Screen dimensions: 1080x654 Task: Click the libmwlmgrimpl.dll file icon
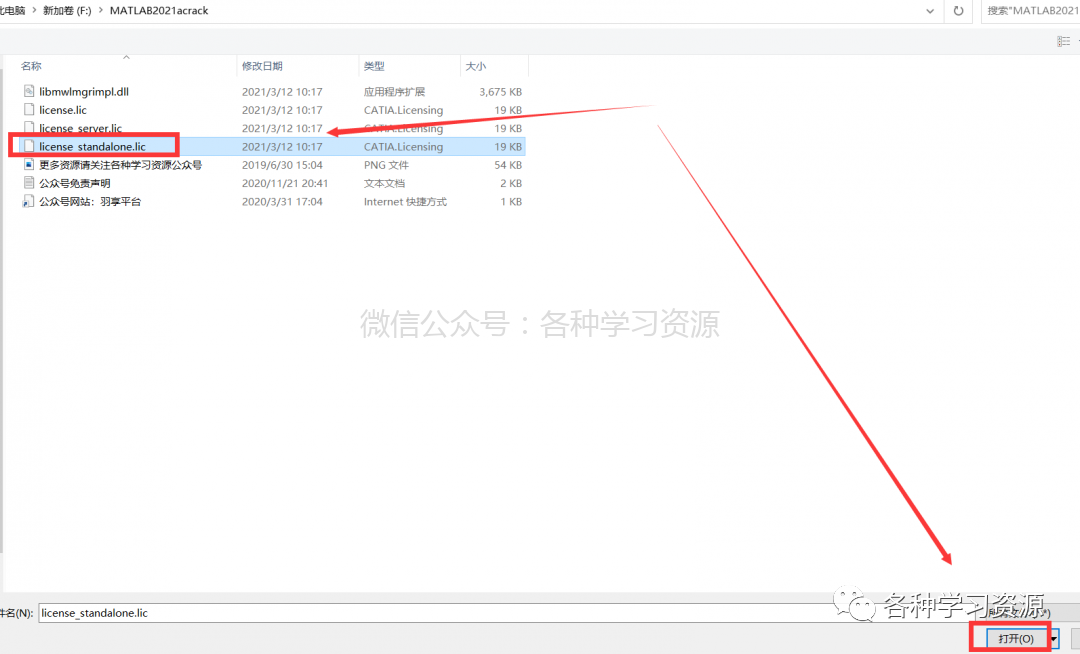[29, 91]
